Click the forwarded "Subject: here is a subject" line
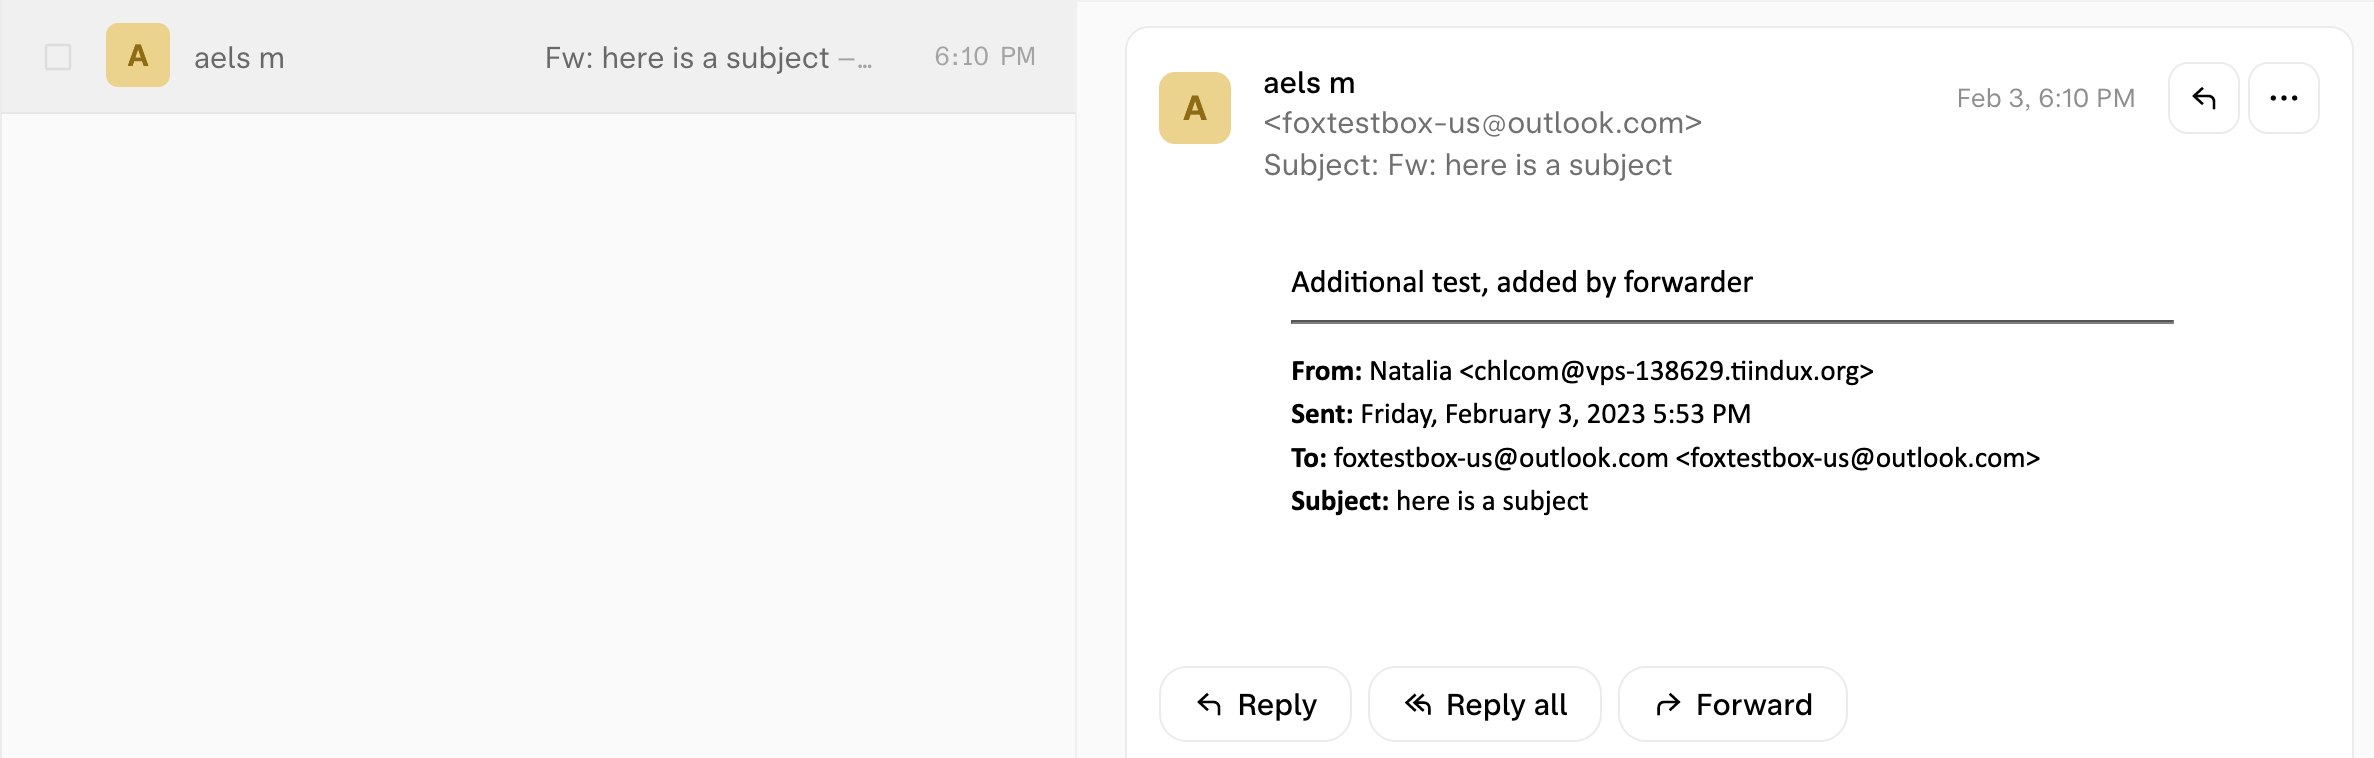The height and width of the screenshot is (758, 2374). pos(1439,501)
